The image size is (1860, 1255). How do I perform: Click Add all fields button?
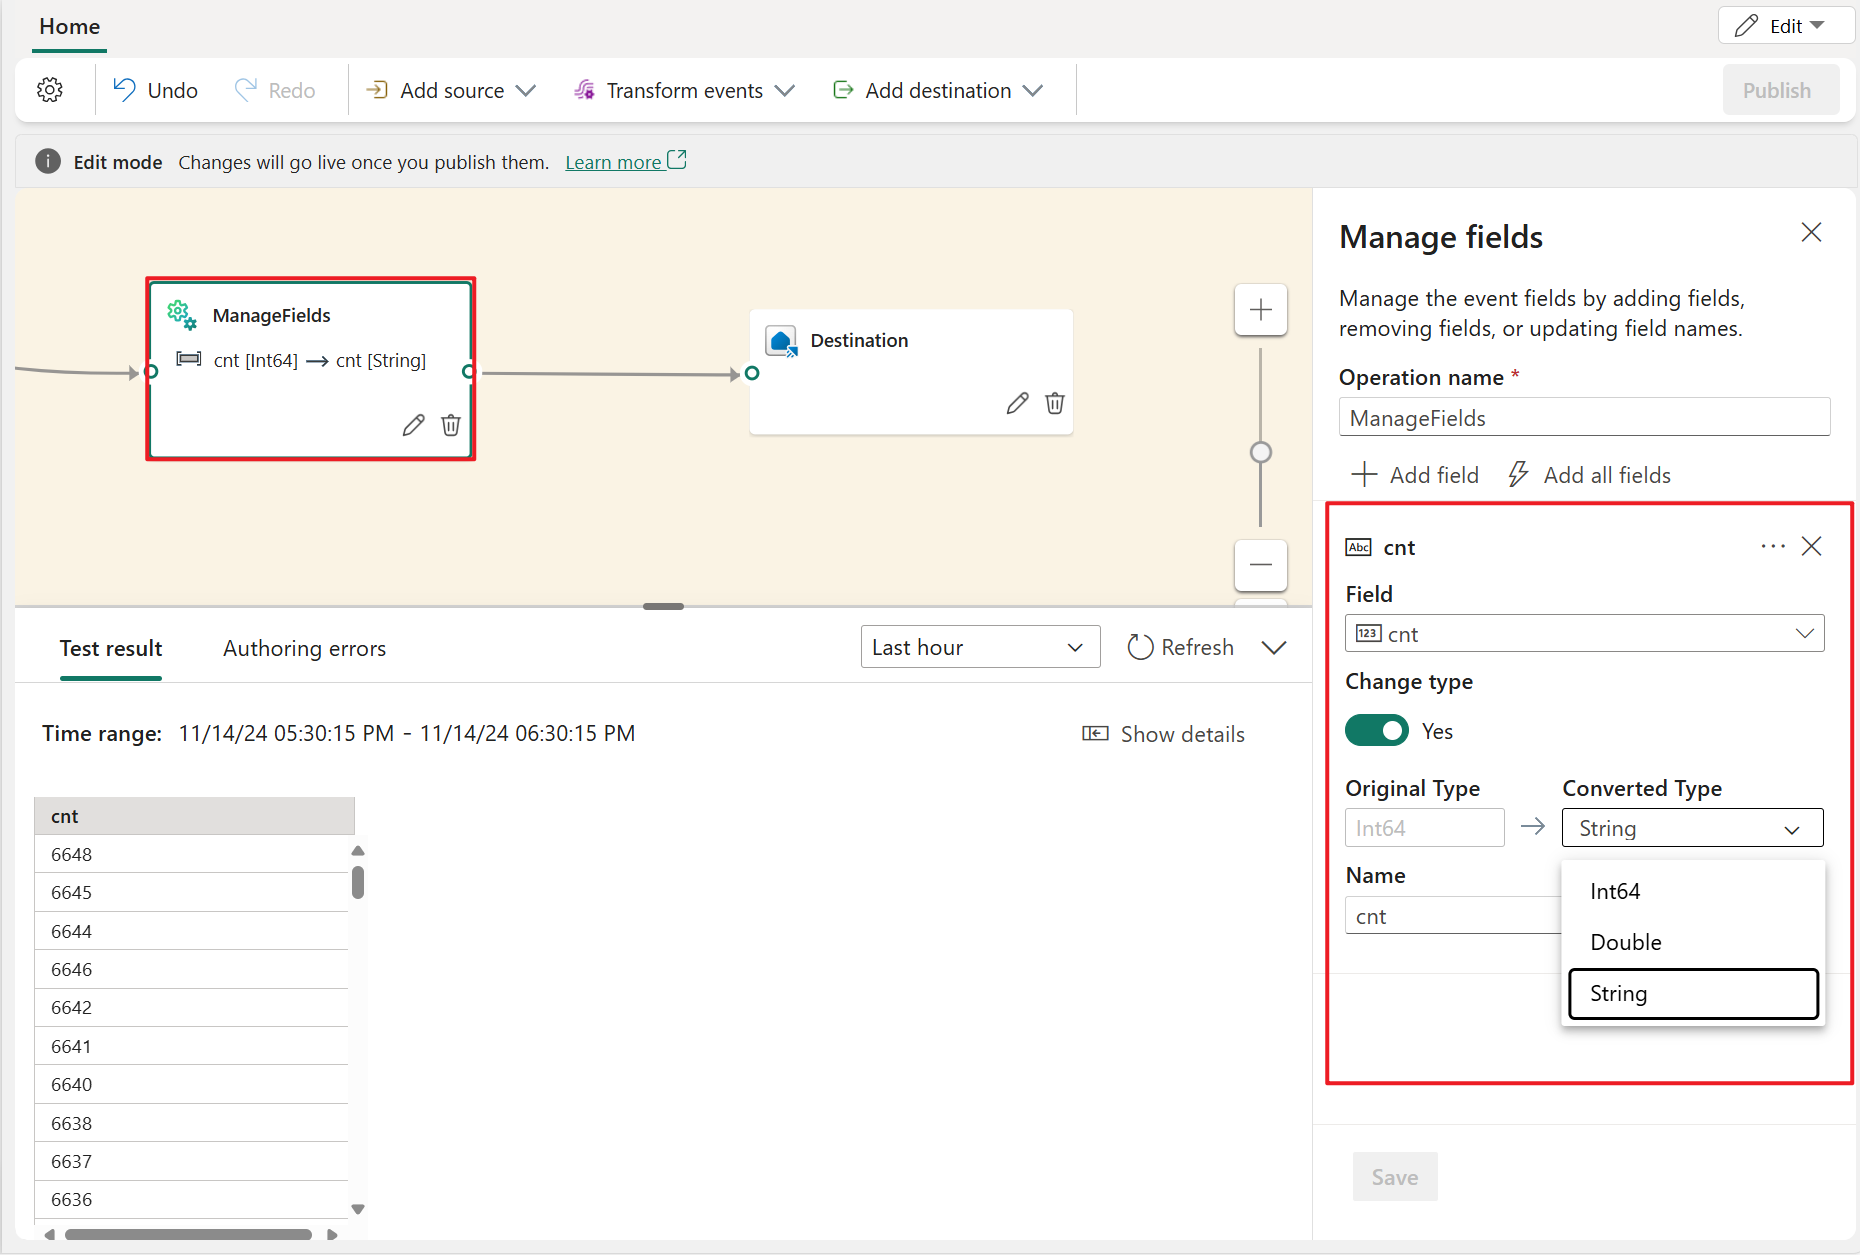[1590, 475]
